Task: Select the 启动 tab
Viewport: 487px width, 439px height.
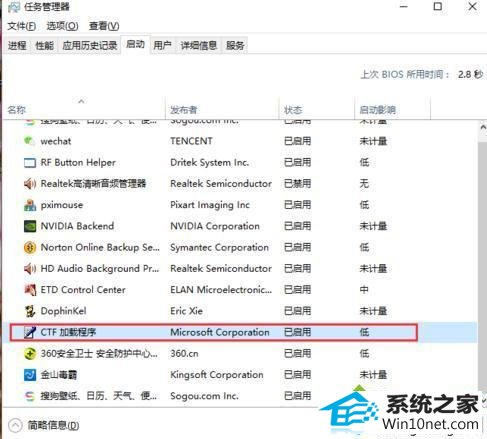Action: pyautogui.click(x=135, y=44)
